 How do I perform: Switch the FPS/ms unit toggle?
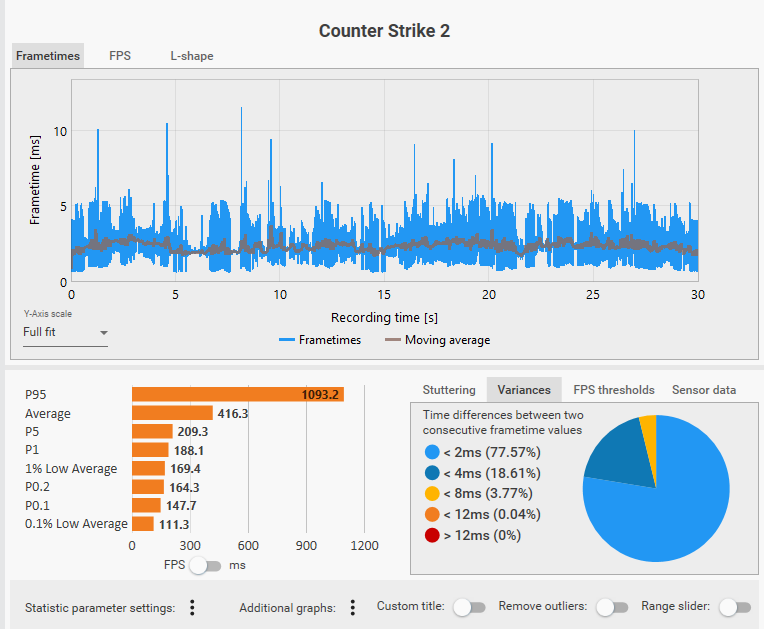click(x=206, y=566)
